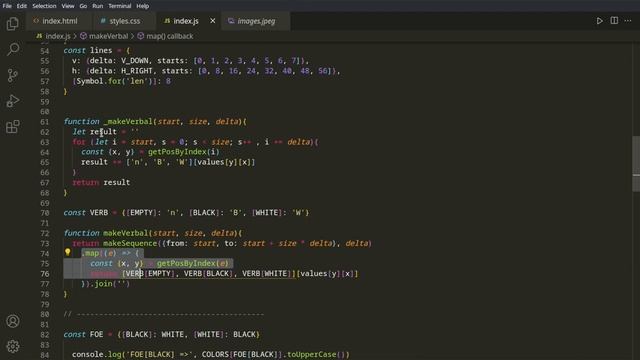640x360 pixels.
Task: Run the code with the play icon
Action: (599, 21)
